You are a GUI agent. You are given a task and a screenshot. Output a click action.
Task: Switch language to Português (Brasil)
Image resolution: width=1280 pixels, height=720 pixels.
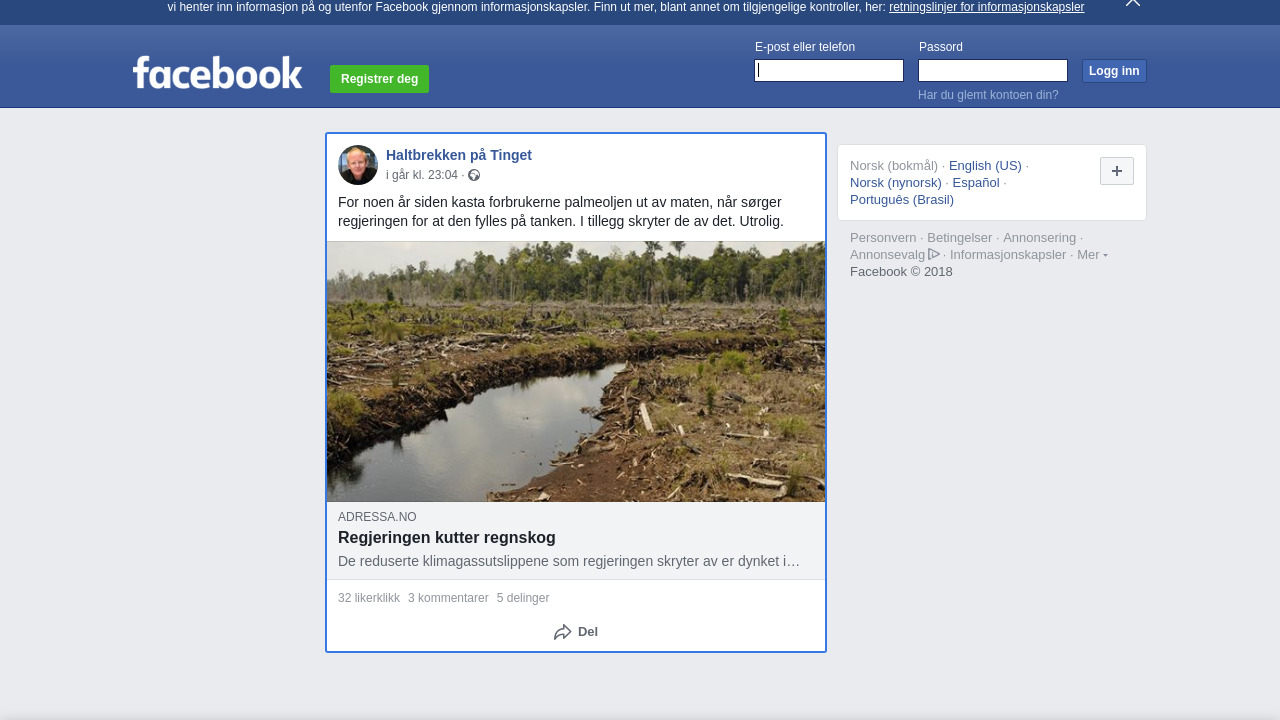pyautogui.click(x=902, y=200)
